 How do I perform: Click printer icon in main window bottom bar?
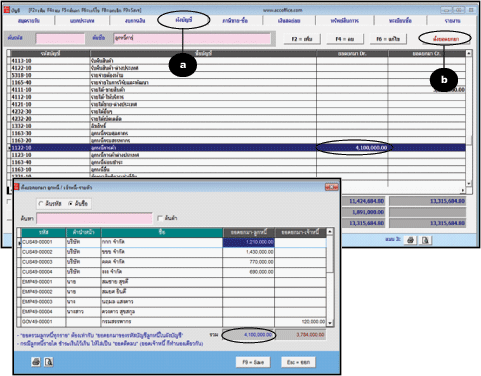[411, 240]
